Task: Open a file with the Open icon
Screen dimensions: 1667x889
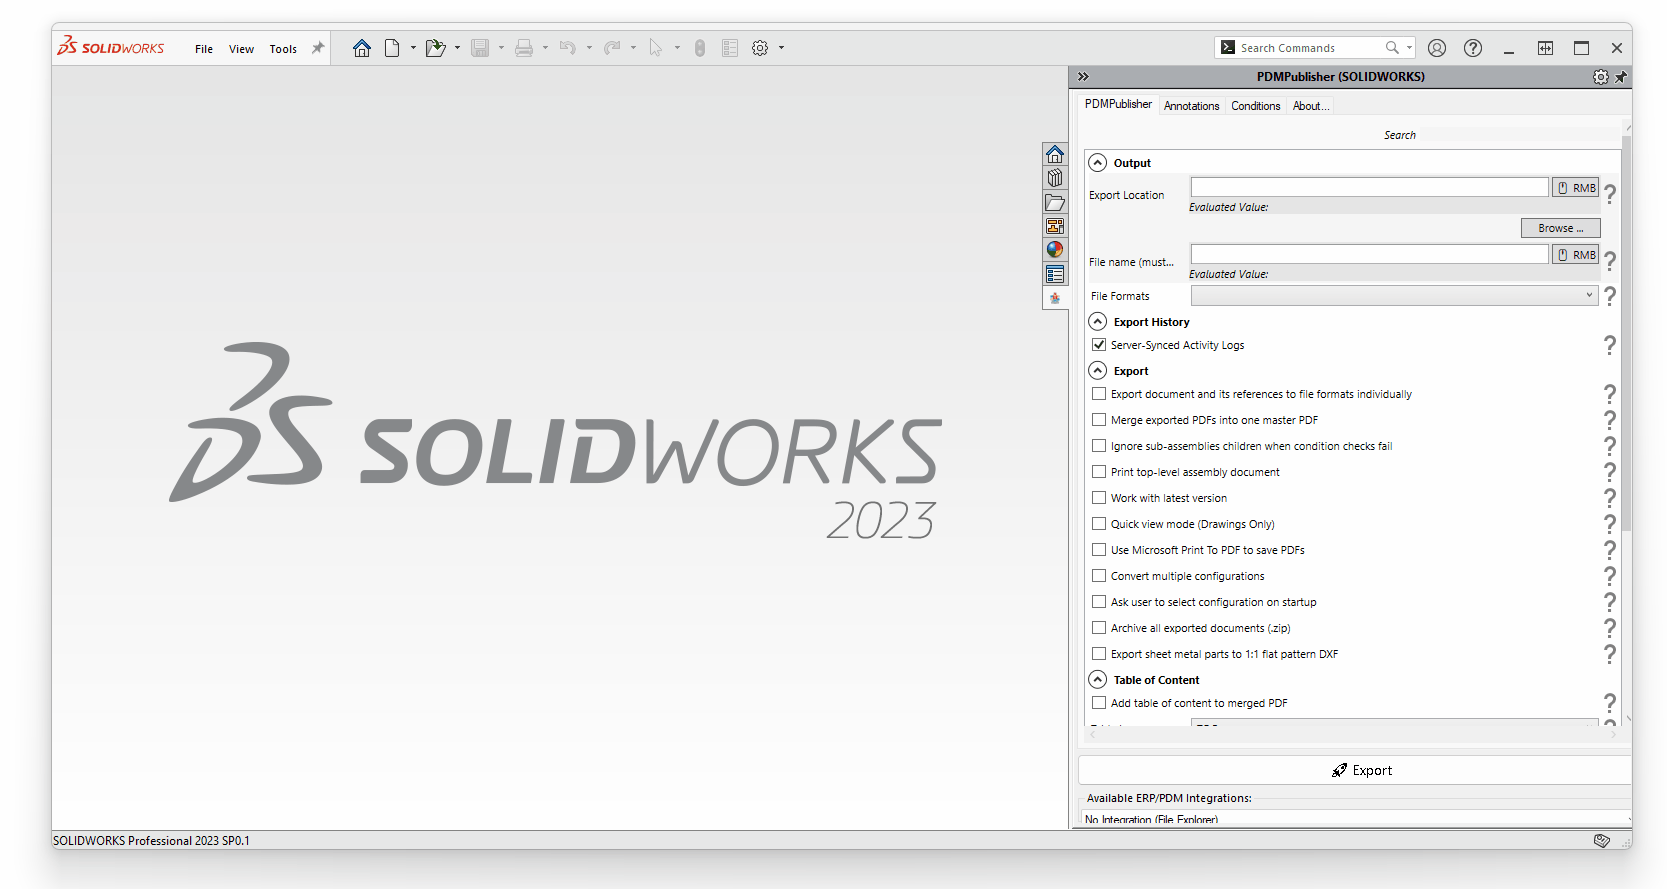Action: point(435,48)
